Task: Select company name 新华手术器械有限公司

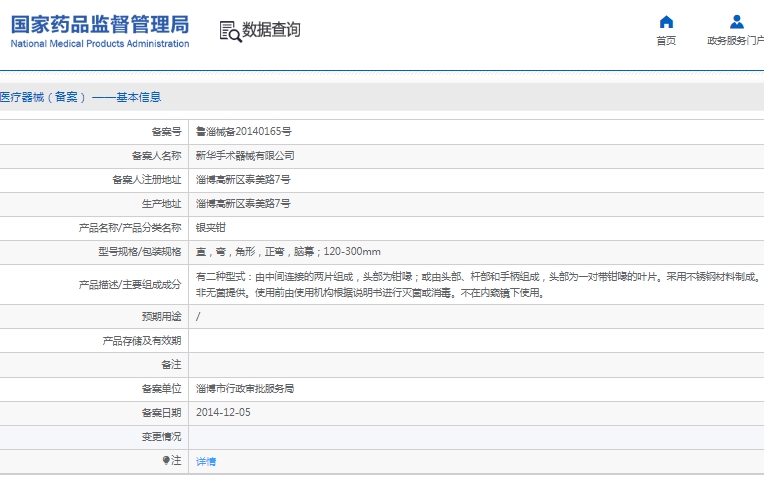Action: point(245,155)
